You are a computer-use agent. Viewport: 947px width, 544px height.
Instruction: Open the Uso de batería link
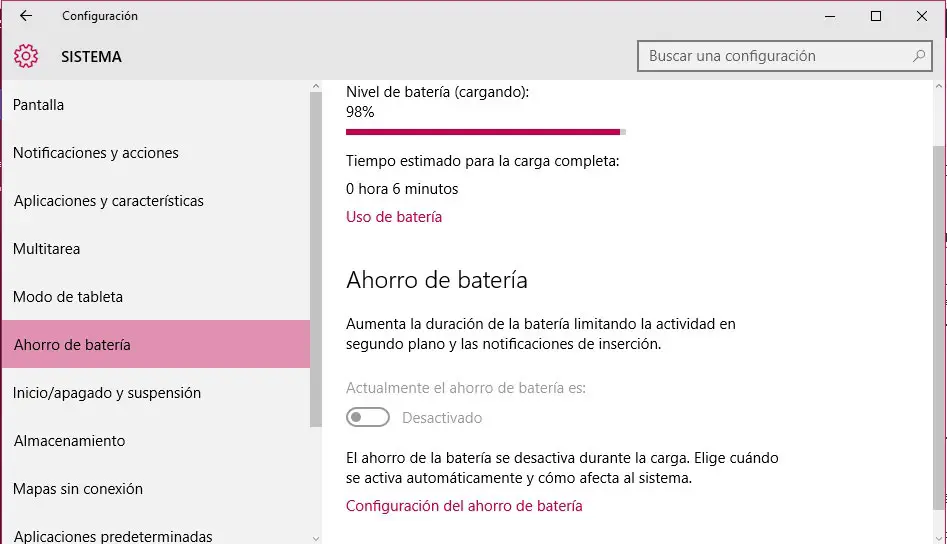pos(394,217)
